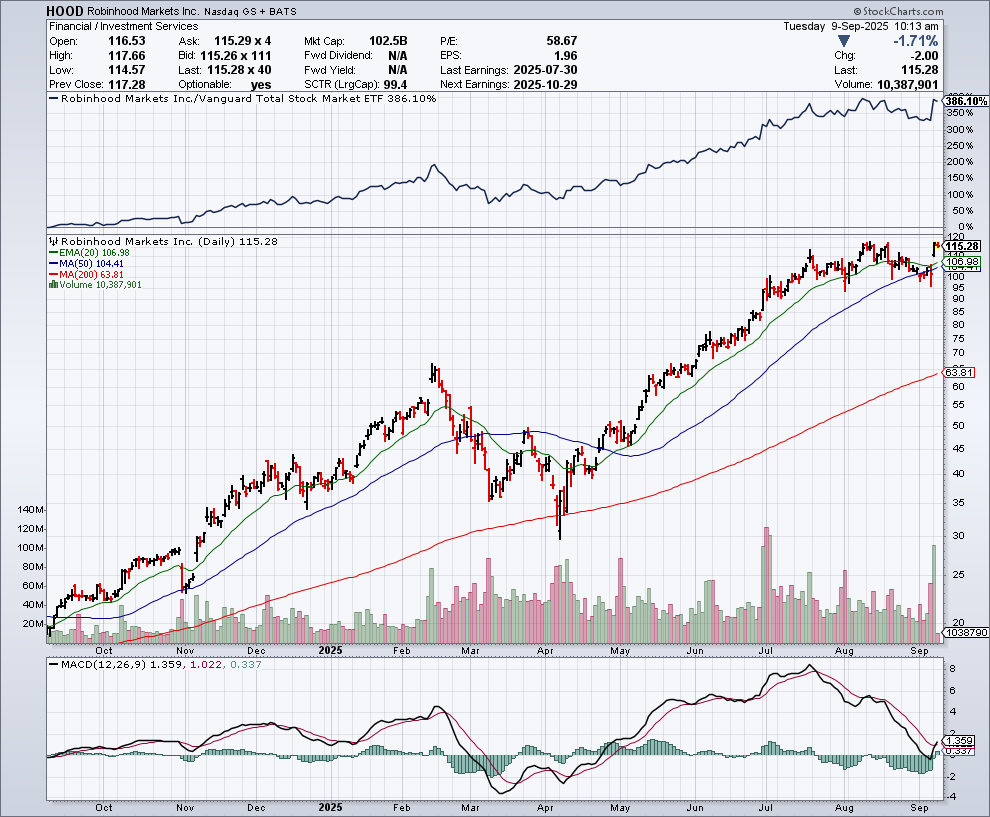Click the Chg value -2.00

[924, 55]
